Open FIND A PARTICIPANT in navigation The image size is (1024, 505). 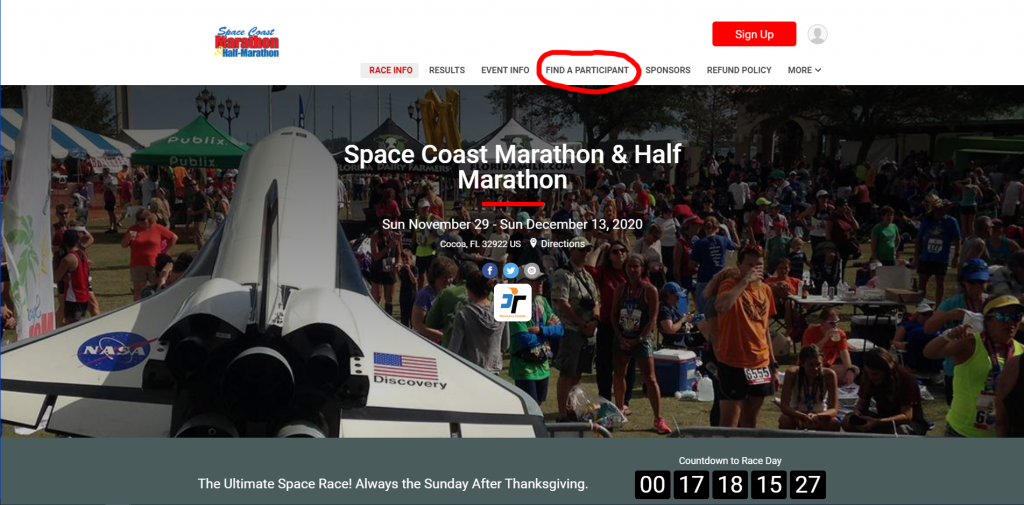click(x=587, y=70)
